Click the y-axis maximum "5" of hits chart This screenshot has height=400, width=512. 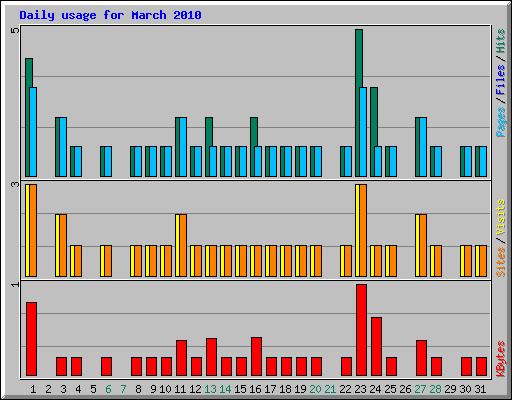coord(15,31)
